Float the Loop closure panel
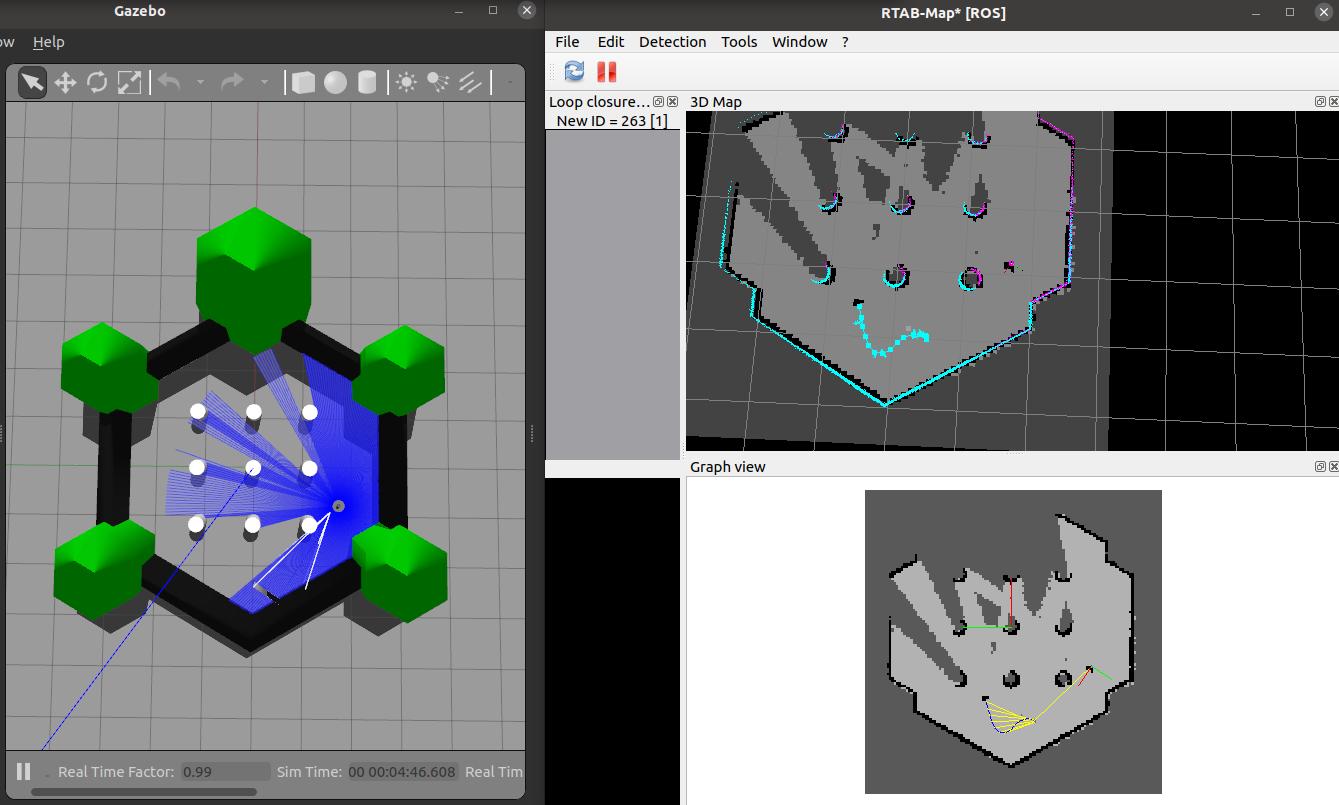The height and width of the screenshot is (805, 1339). (658, 102)
